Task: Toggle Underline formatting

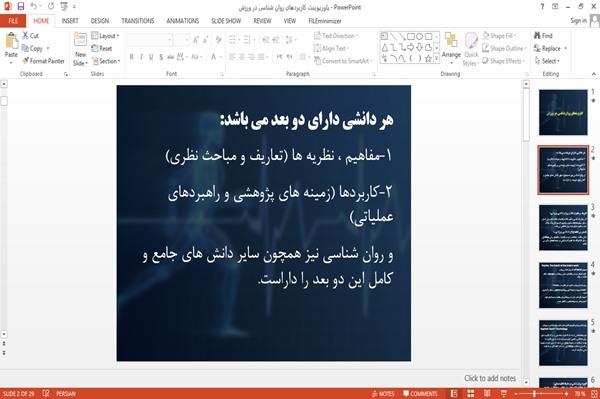Action: (x=151, y=57)
